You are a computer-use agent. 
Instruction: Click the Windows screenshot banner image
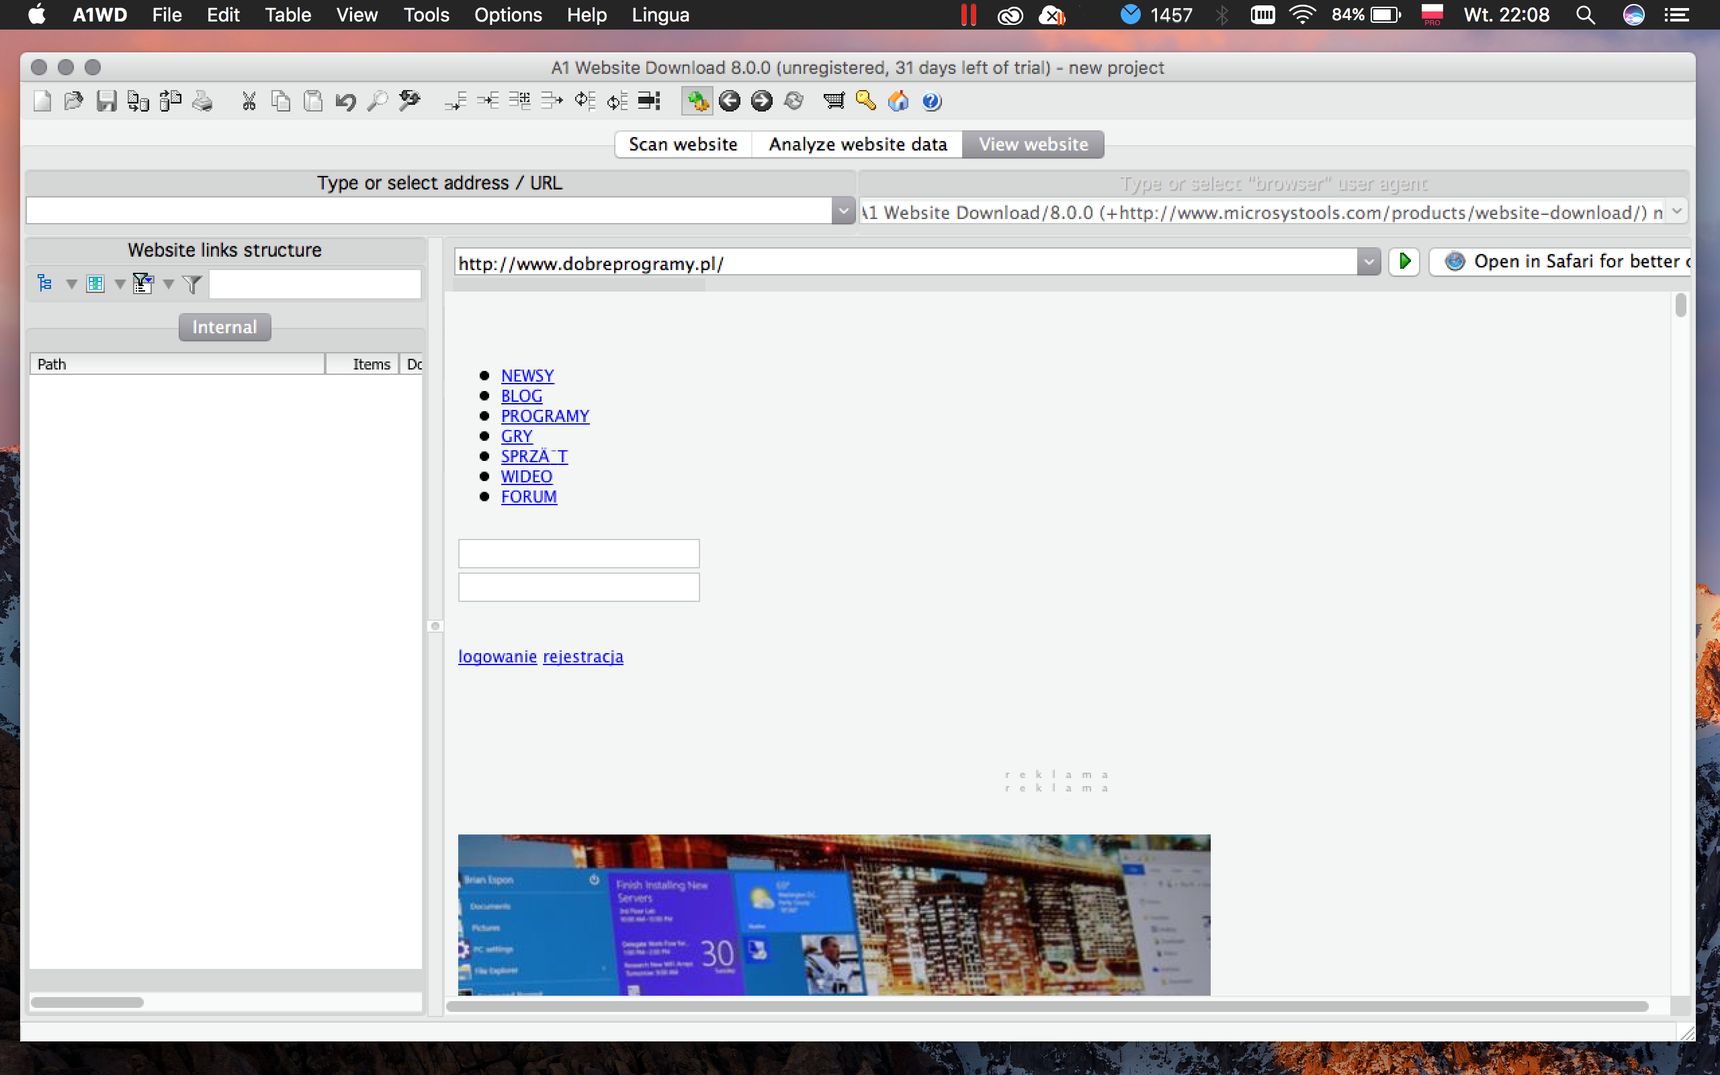click(x=834, y=915)
